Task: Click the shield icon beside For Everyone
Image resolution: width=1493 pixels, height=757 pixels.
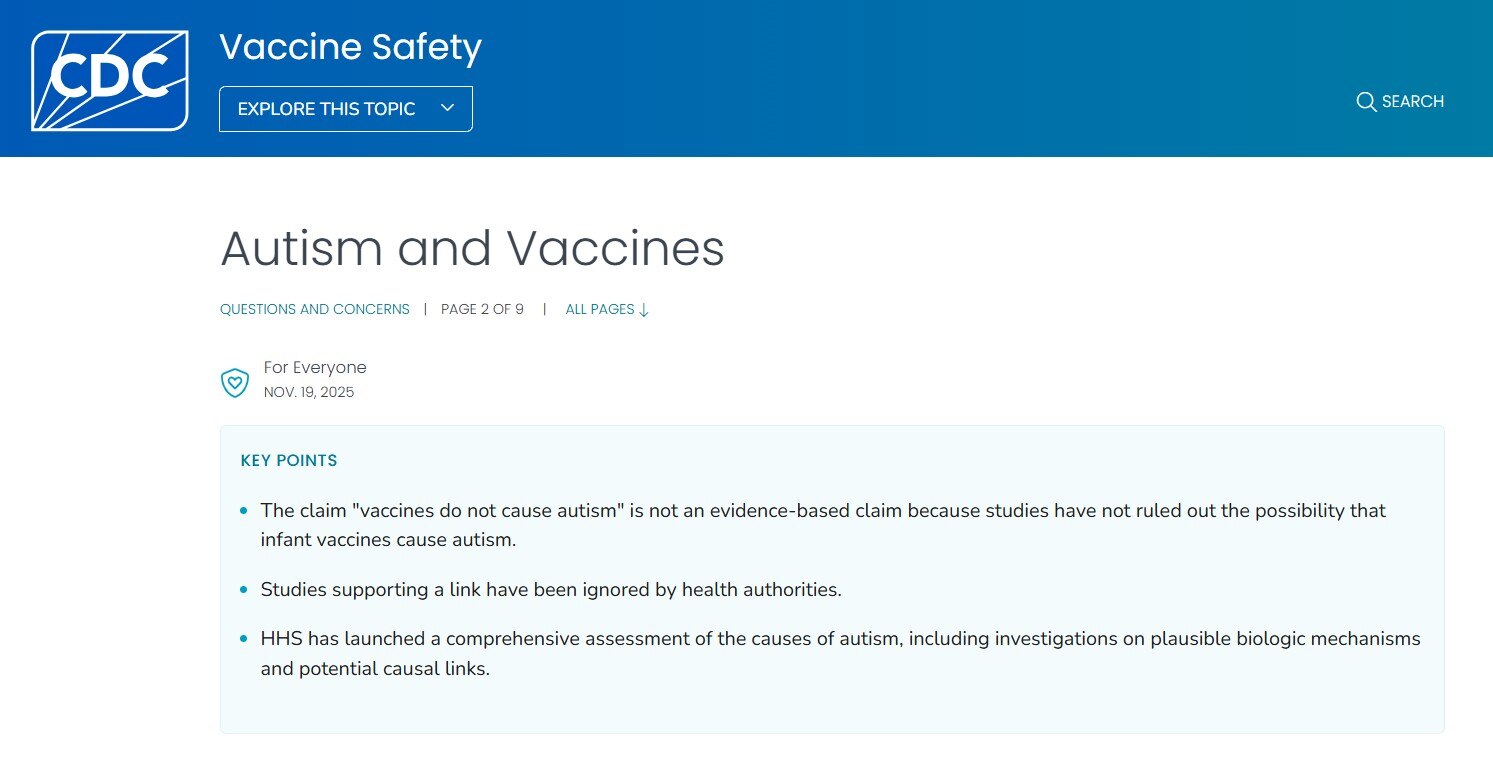Action: point(234,382)
